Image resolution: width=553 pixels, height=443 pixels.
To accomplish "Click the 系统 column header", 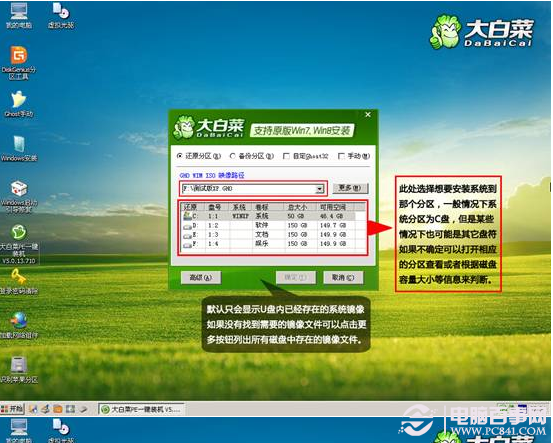I will click(241, 207).
